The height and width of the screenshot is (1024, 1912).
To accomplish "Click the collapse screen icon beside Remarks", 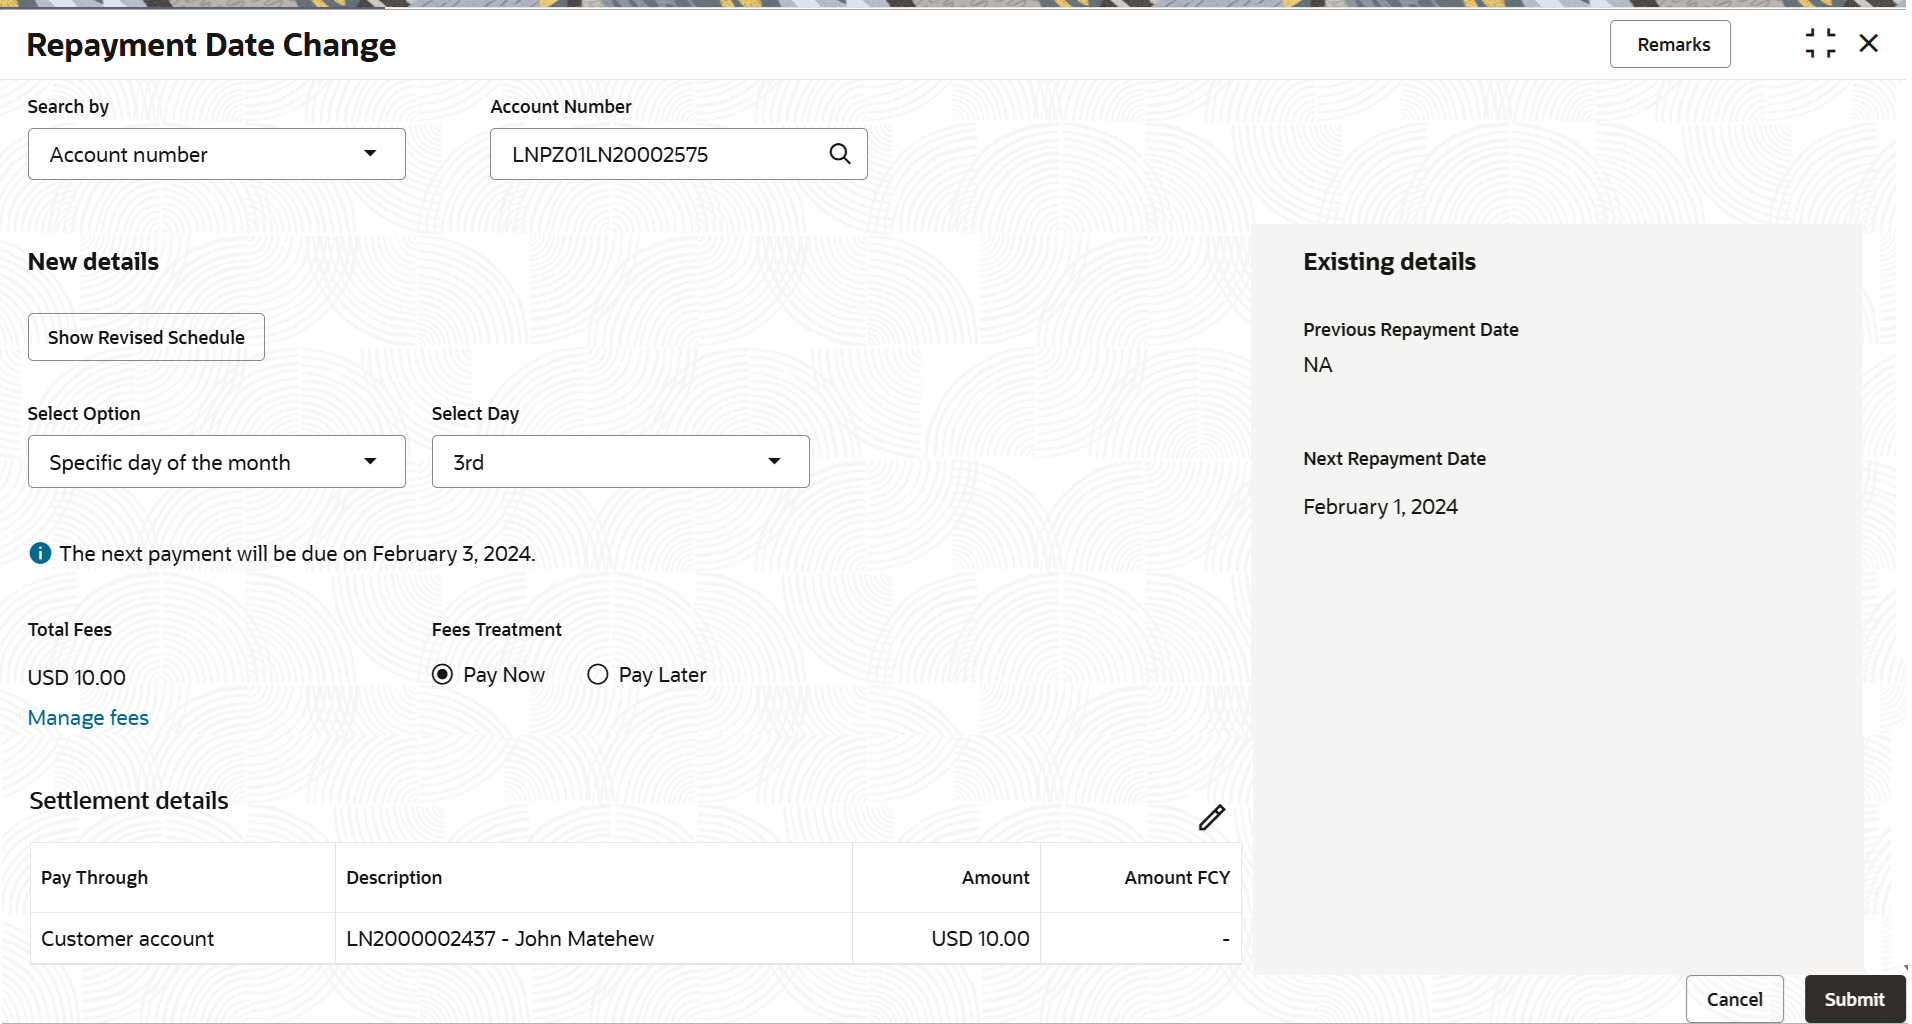I will pyautogui.click(x=1821, y=44).
